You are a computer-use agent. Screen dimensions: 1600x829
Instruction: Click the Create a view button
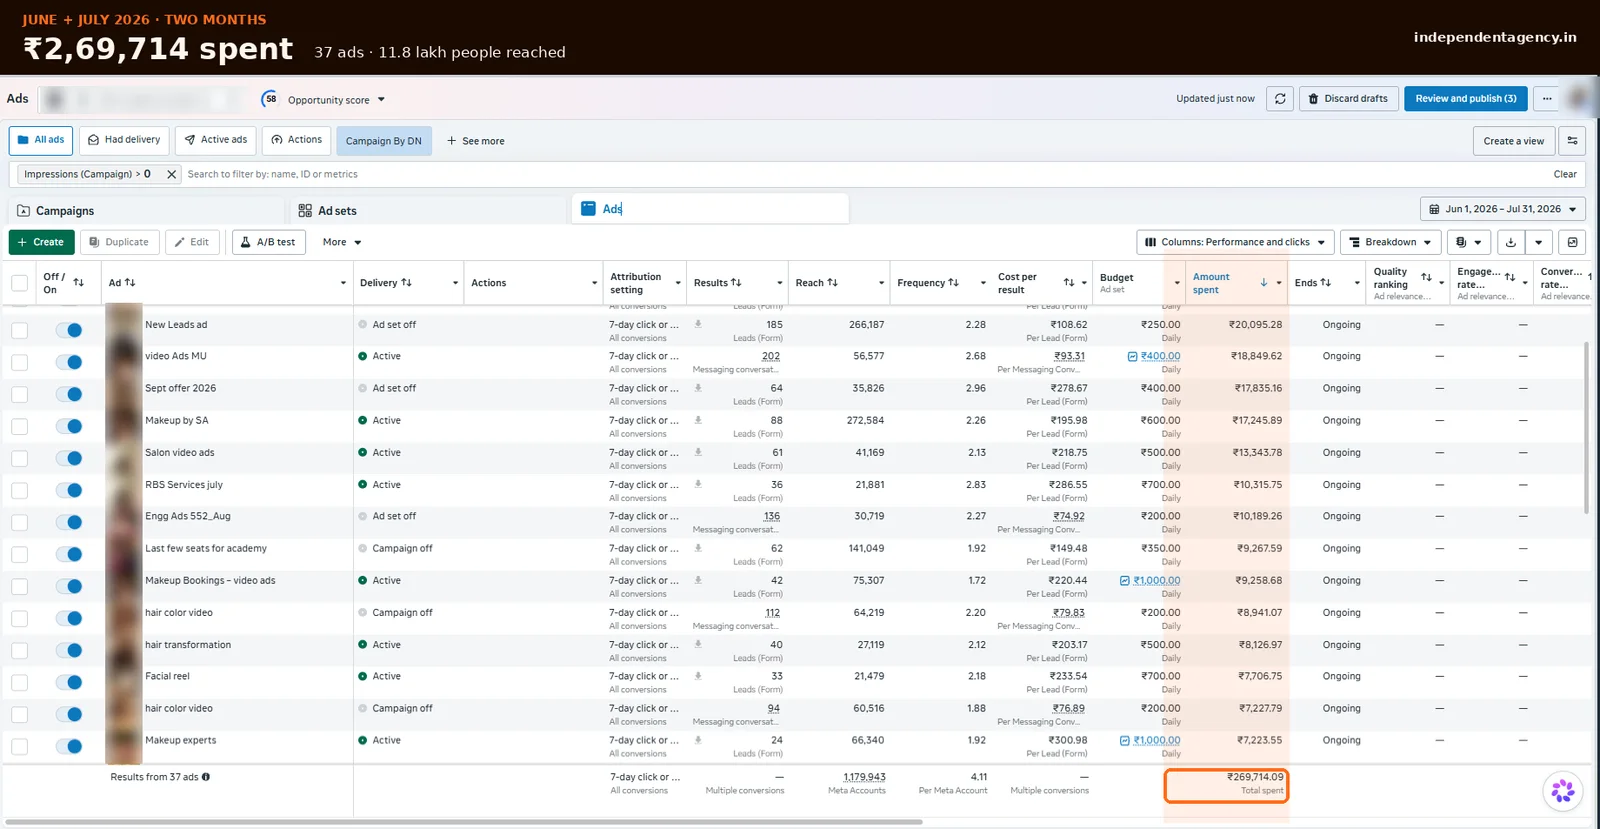pyautogui.click(x=1514, y=141)
